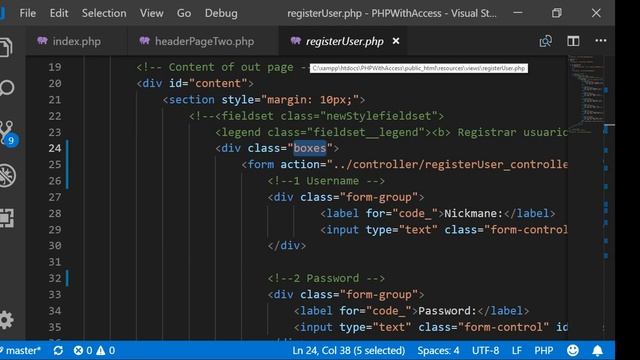Open the Go menu

(x=184, y=13)
